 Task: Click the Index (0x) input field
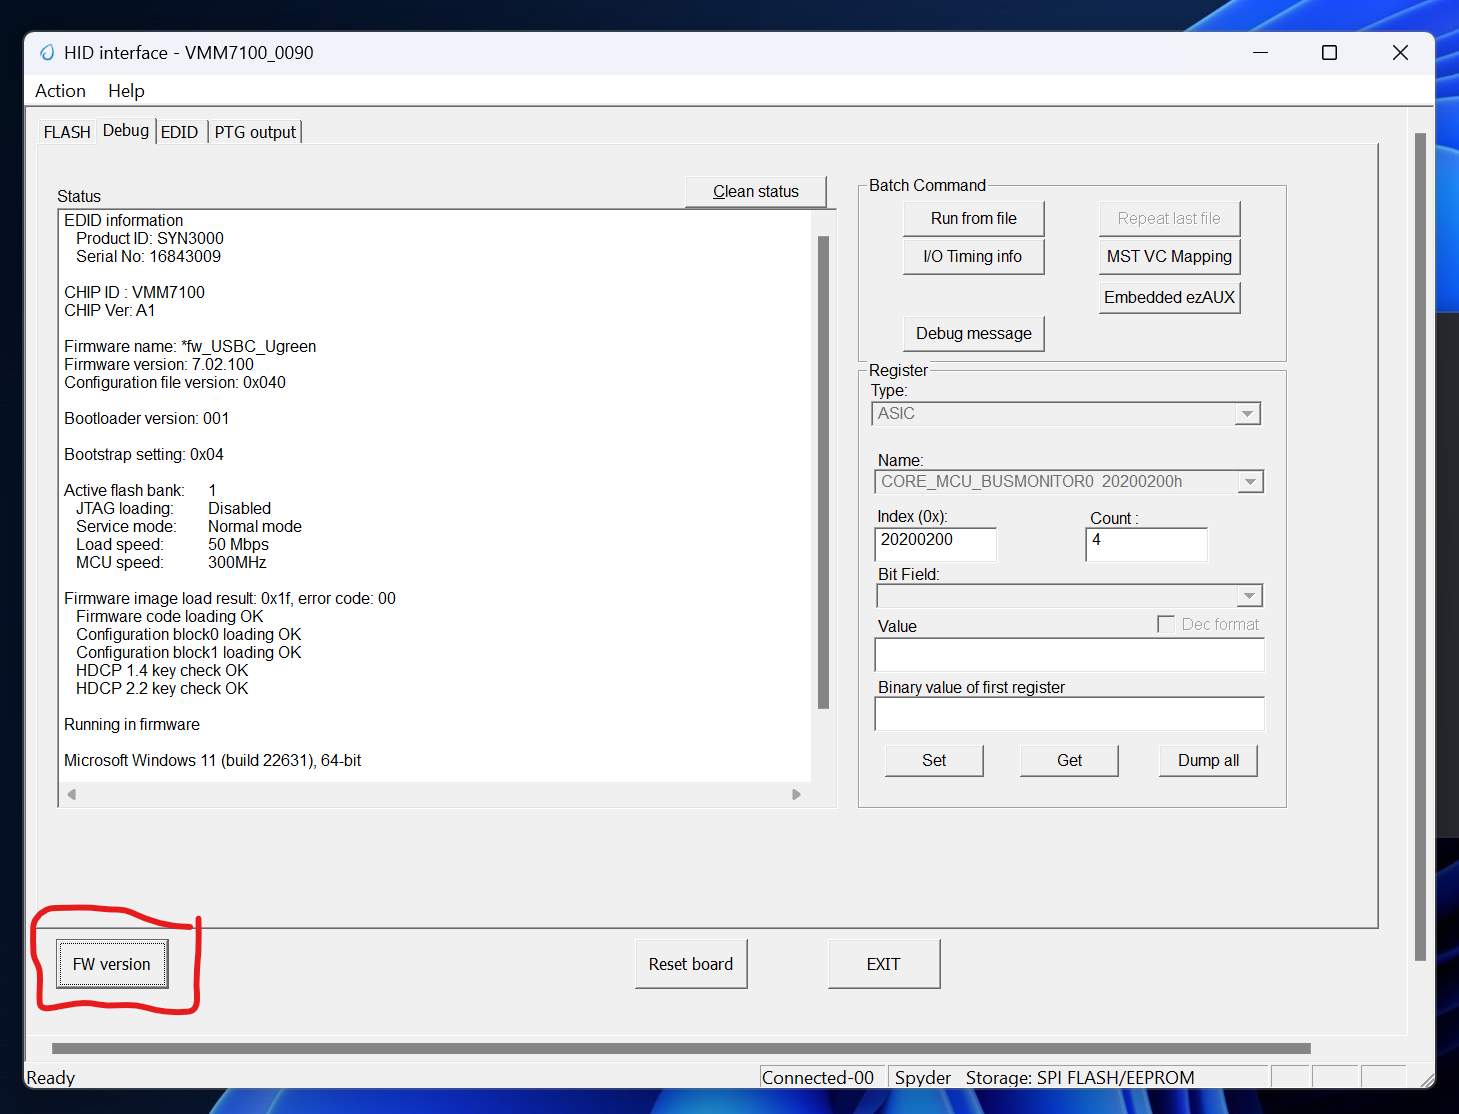pyautogui.click(x=935, y=544)
